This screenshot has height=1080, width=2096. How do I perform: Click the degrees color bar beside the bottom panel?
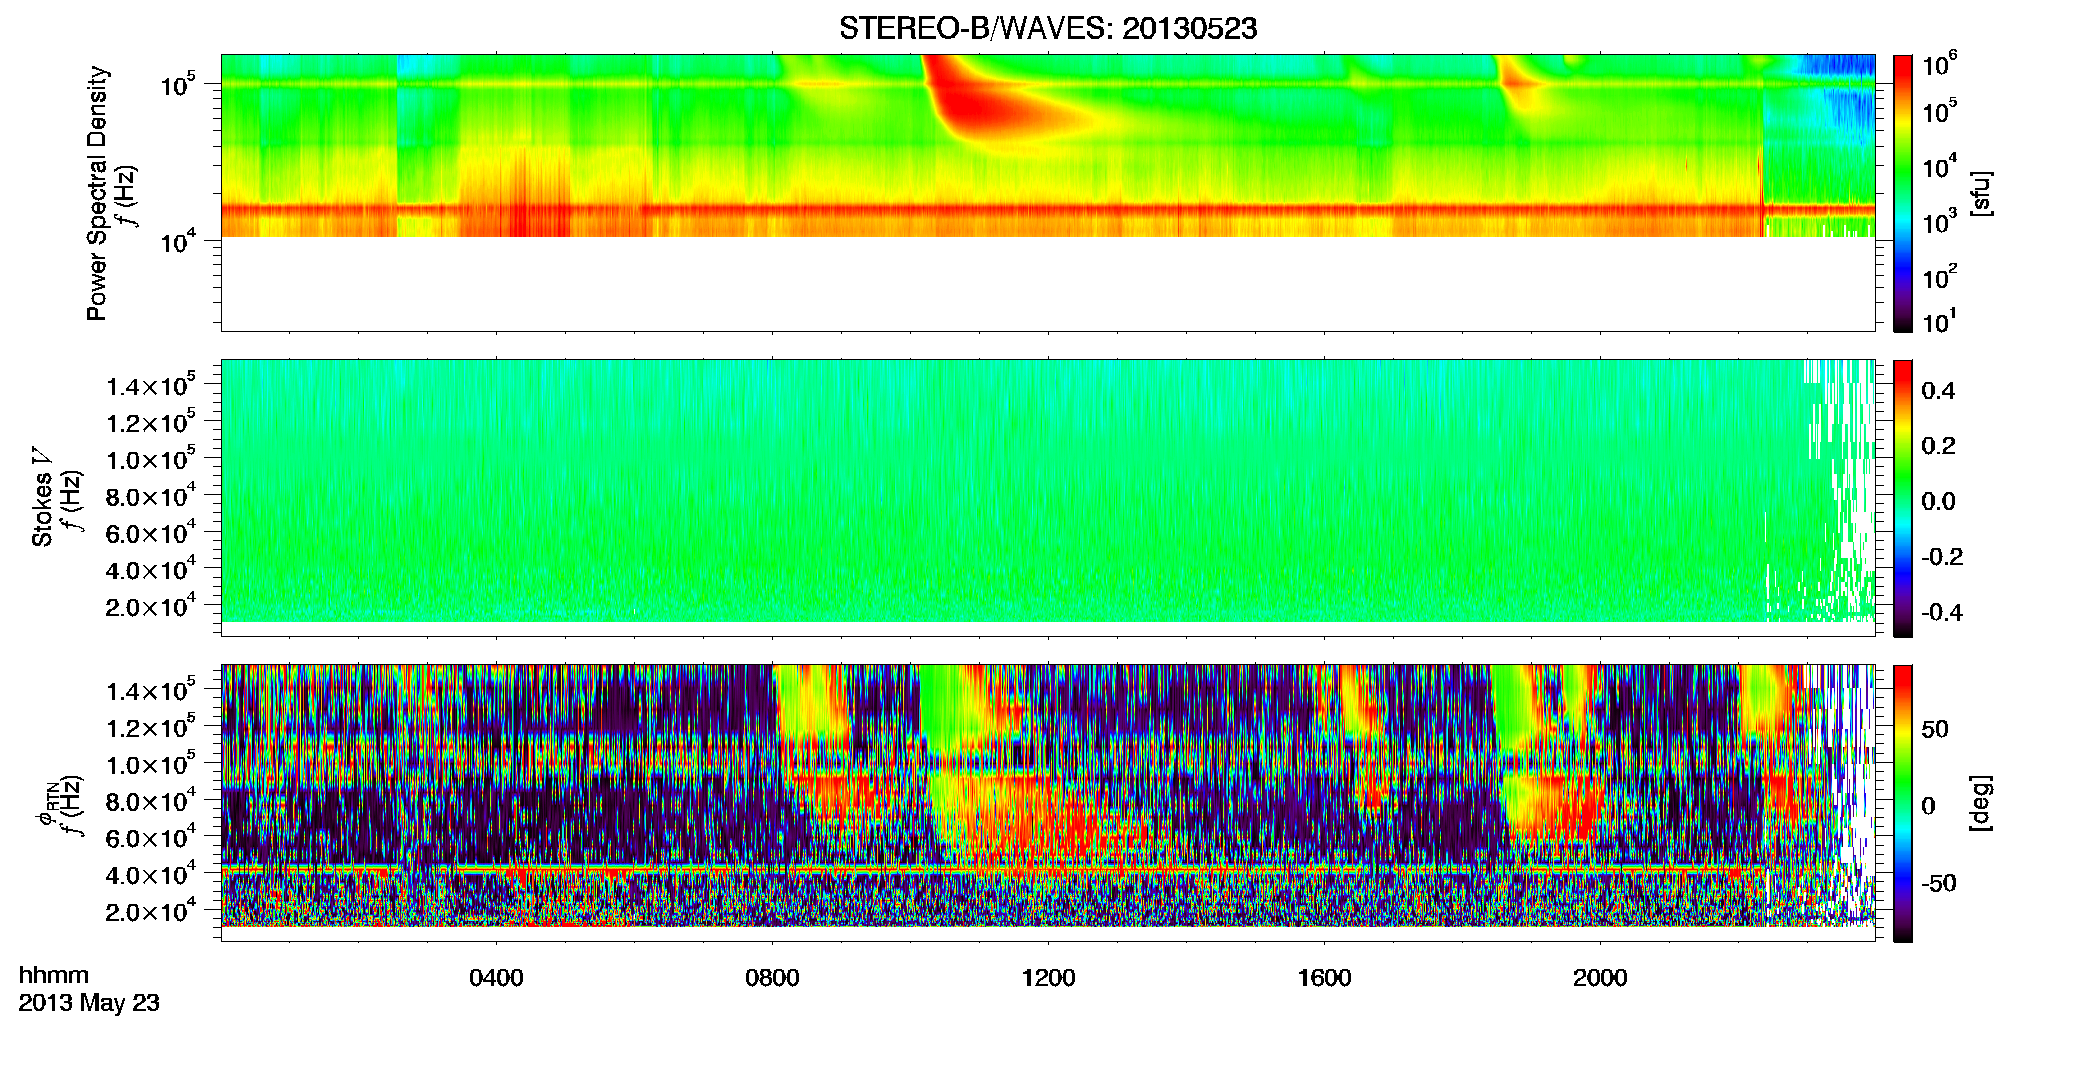tap(1903, 803)
